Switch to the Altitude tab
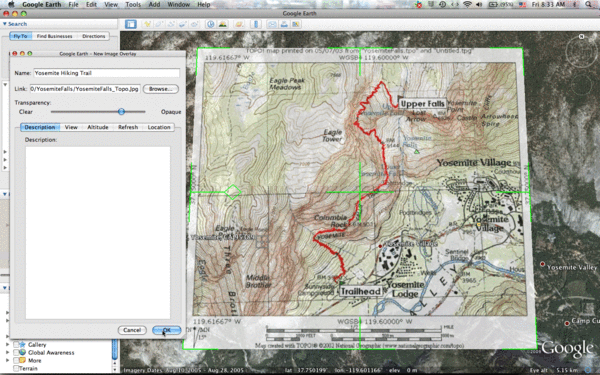600x375 pixels. click(98, 127)
